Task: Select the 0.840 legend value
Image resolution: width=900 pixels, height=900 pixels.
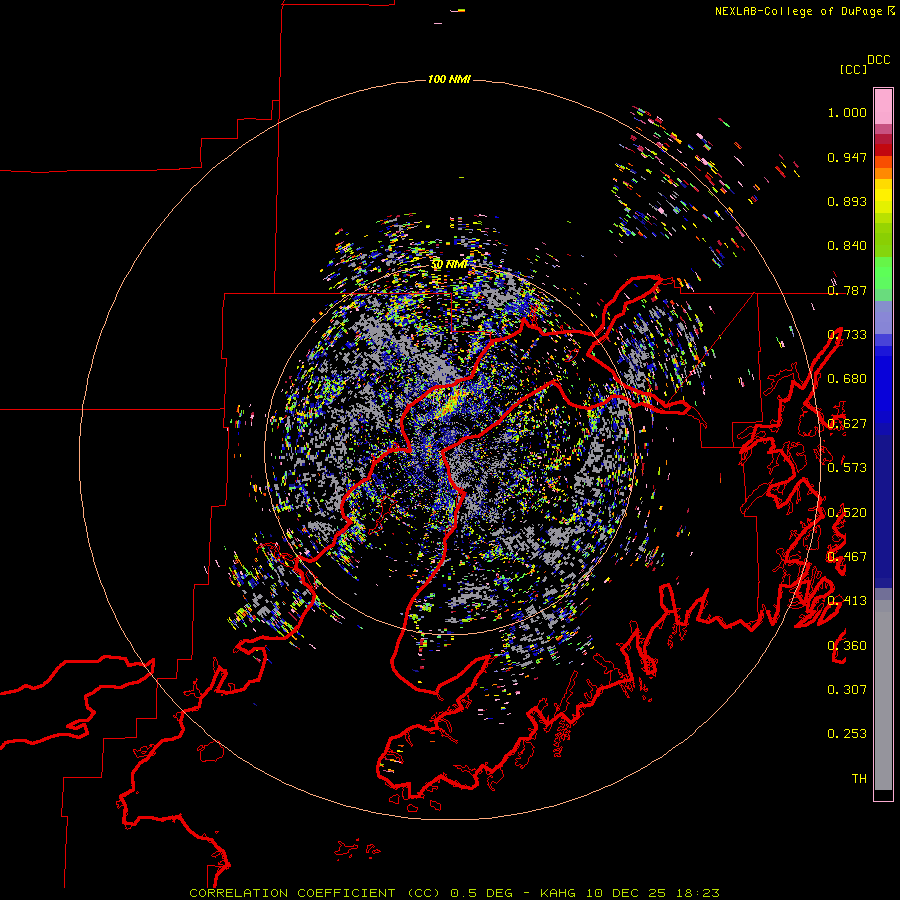Action: [x=847, y=246]
